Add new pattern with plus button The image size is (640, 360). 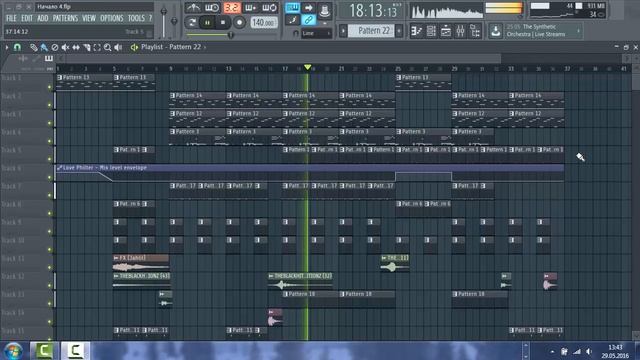pos(399,31)
